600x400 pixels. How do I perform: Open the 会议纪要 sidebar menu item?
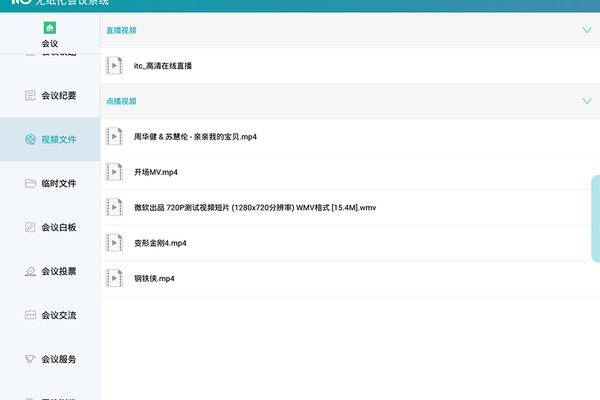(58, 95)
